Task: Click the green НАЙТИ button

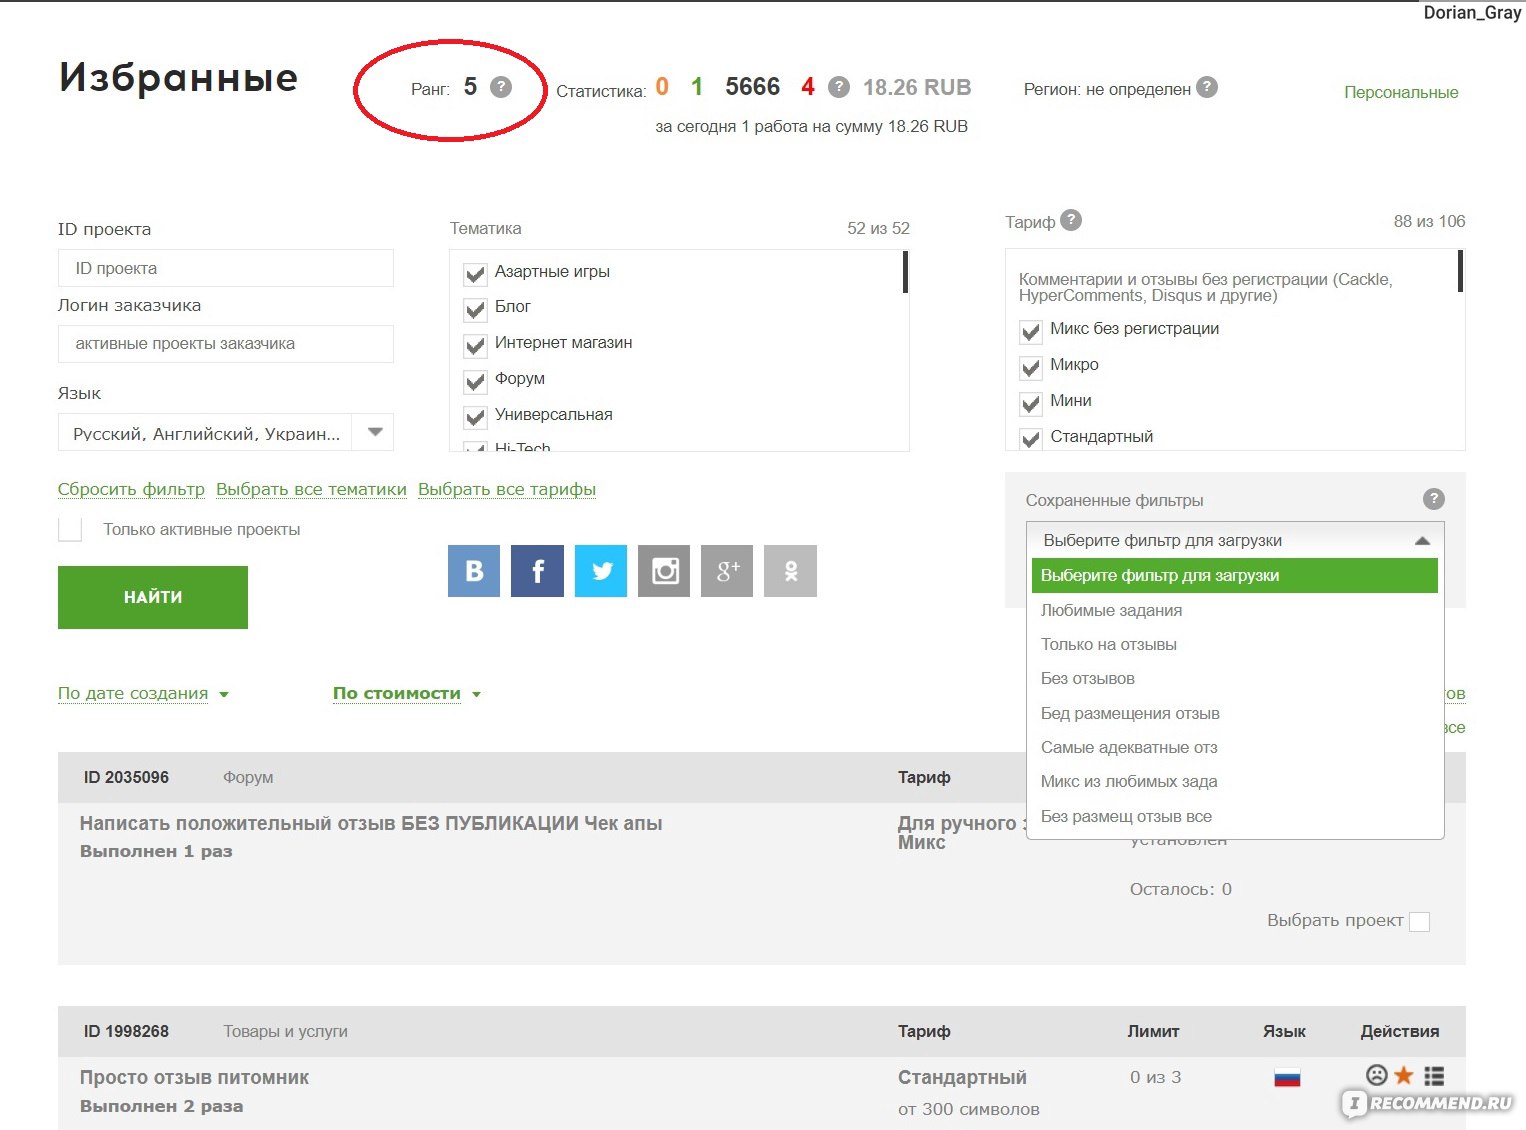Action: coord(153,597)
